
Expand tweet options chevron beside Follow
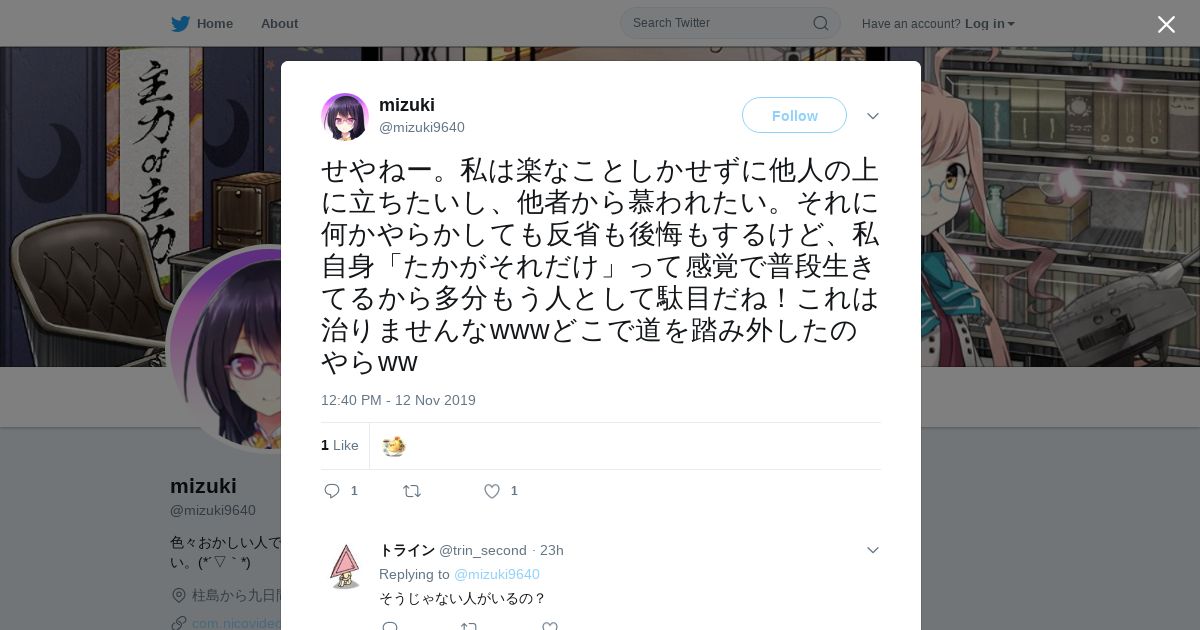[873, 116]
